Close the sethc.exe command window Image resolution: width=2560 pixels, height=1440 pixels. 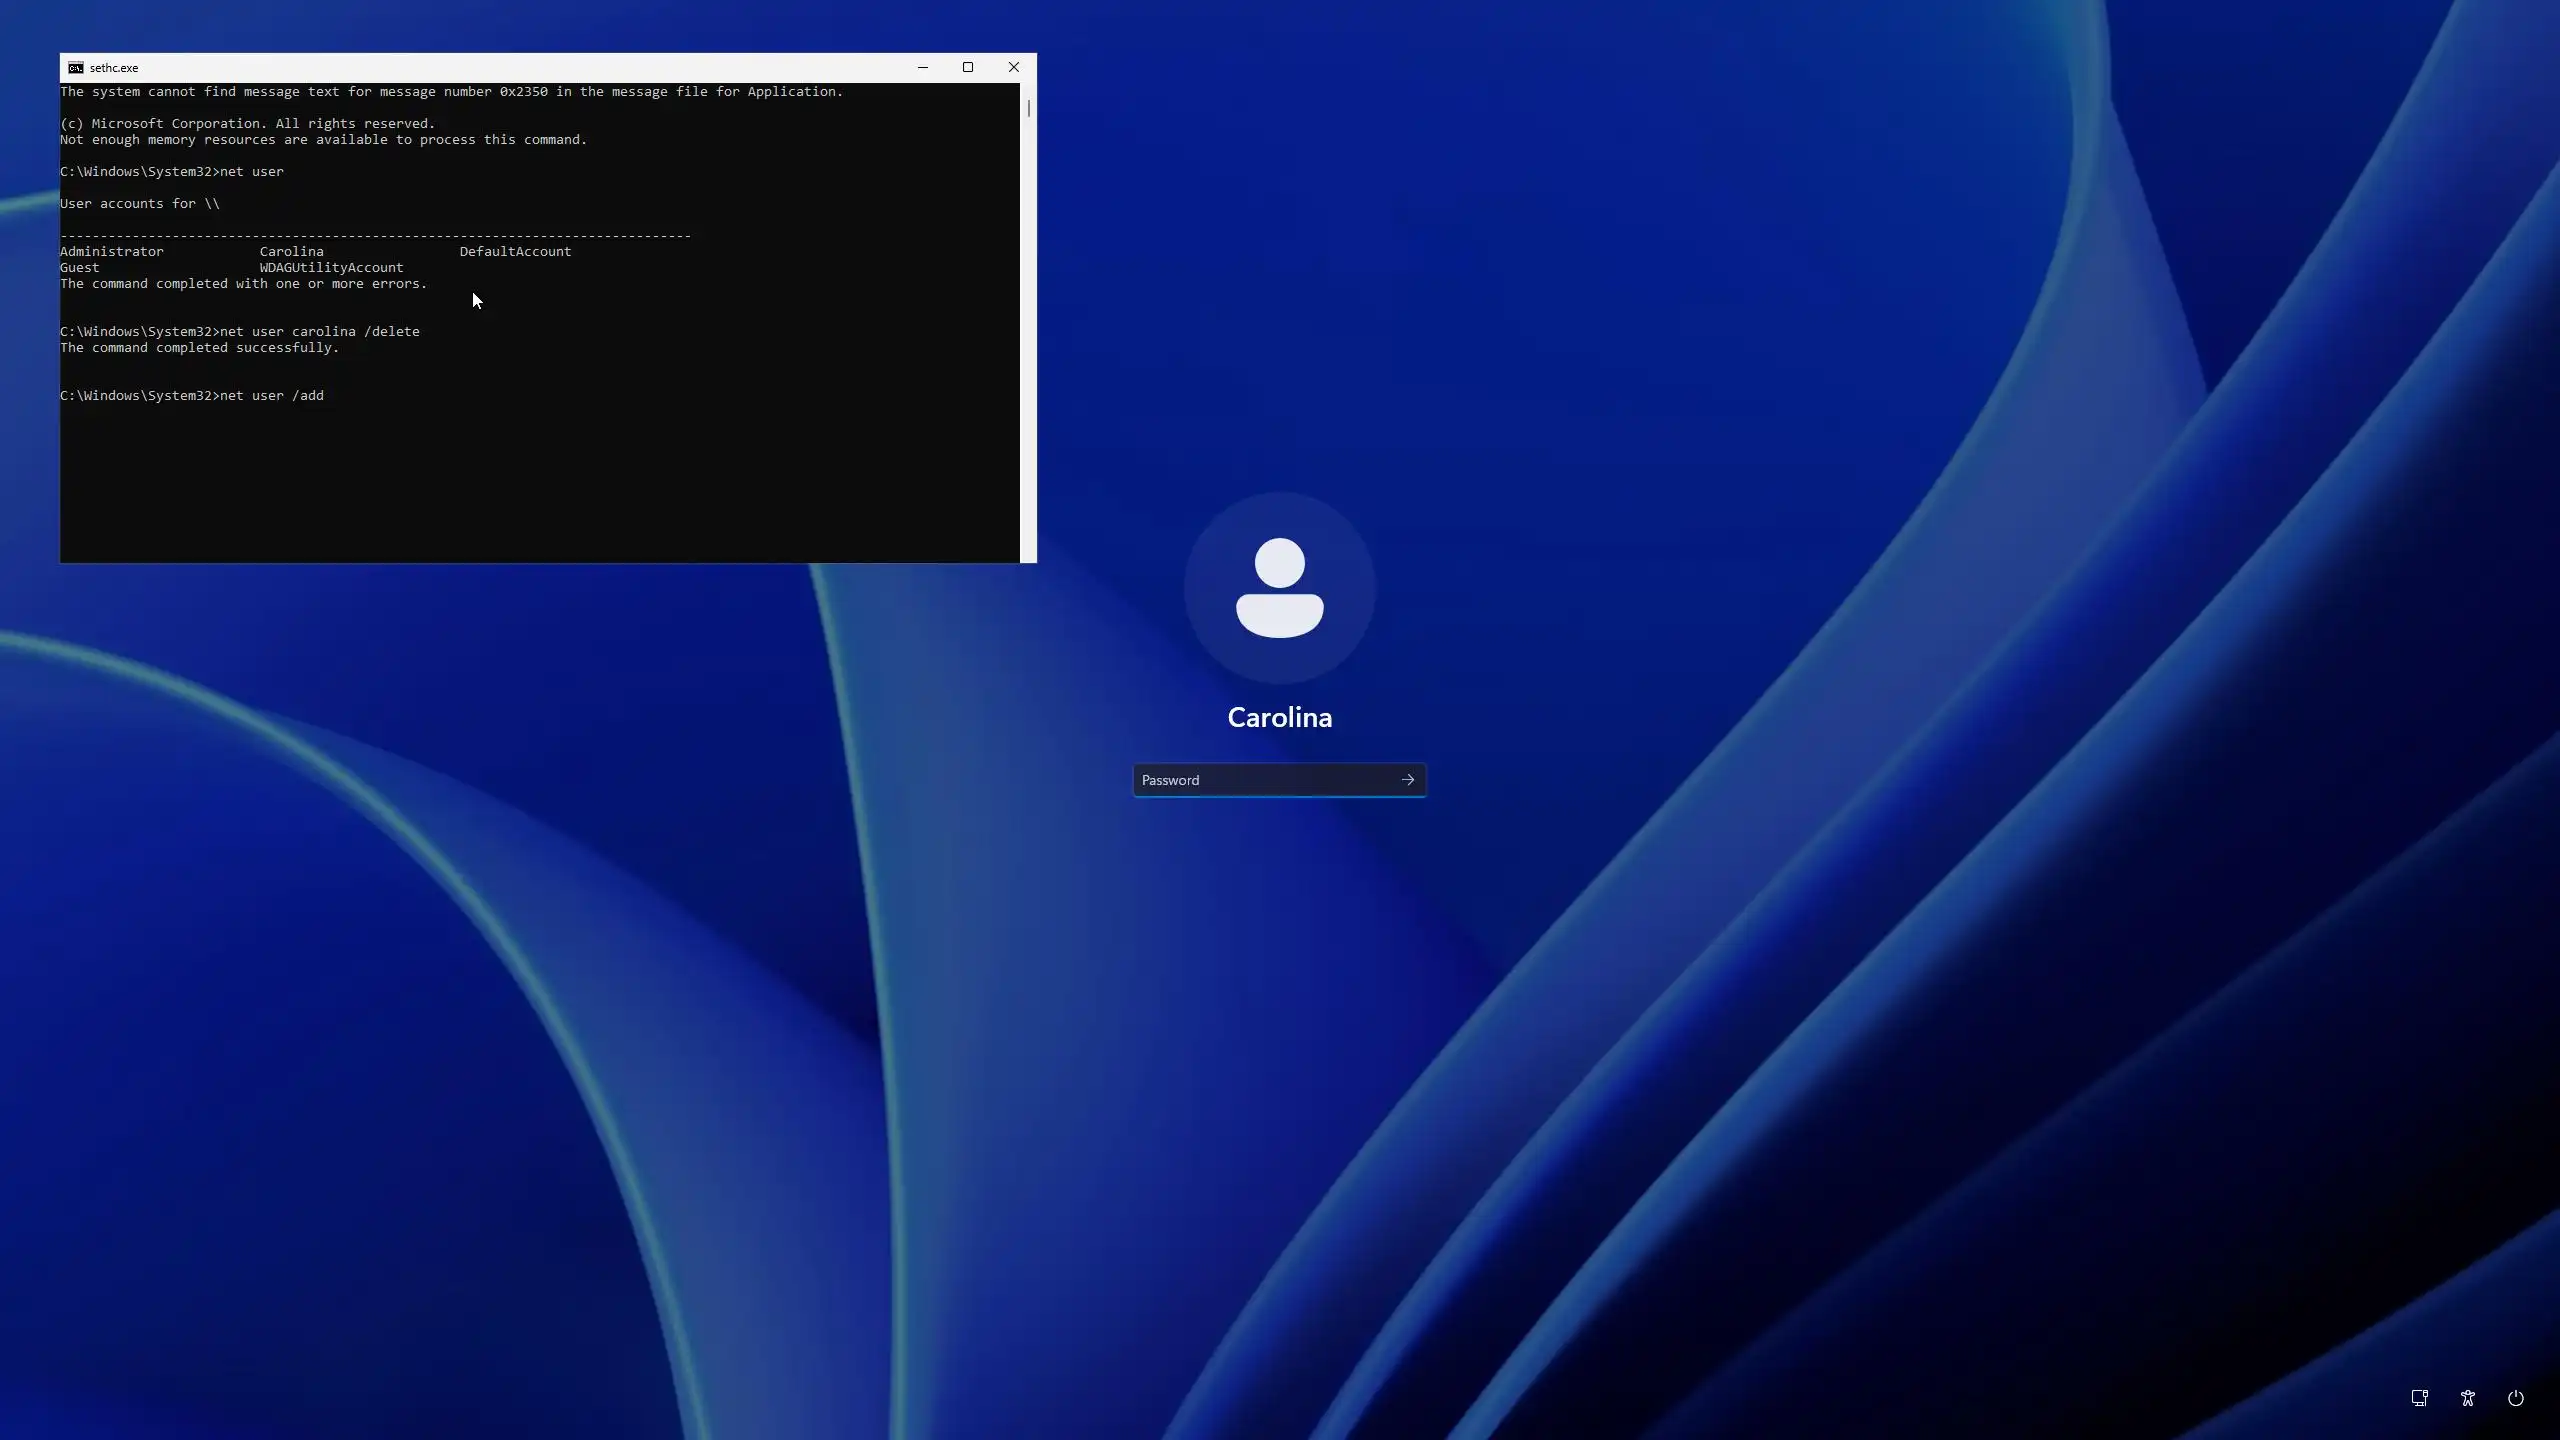click(x=1013, y=68)
